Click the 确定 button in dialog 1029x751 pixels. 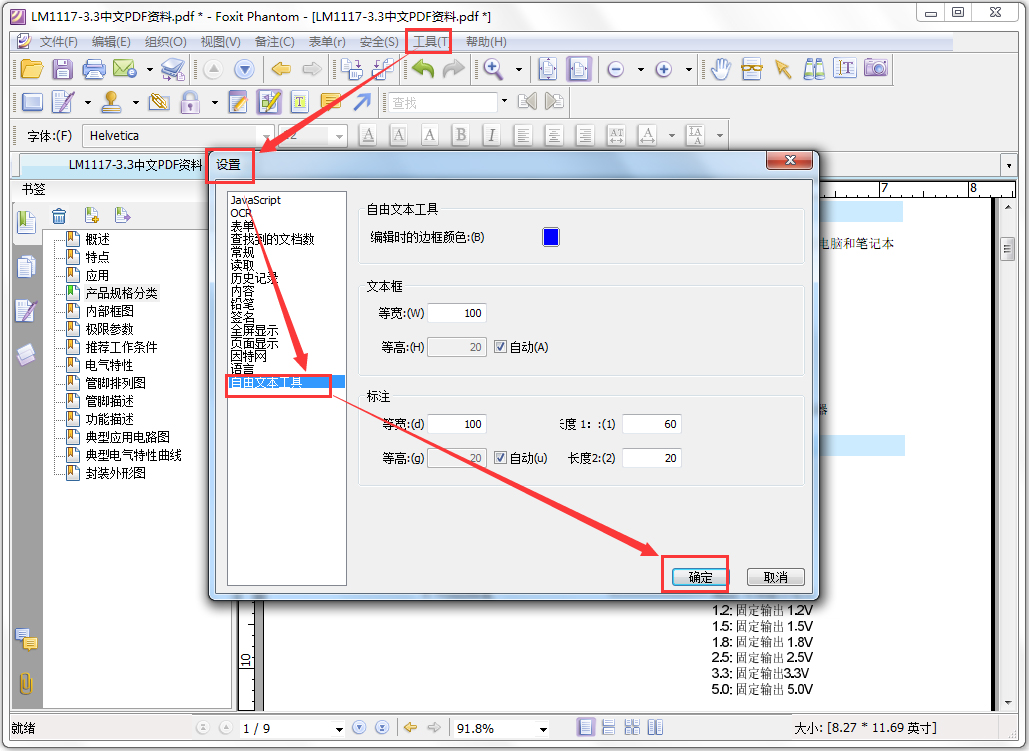[700, 577]
